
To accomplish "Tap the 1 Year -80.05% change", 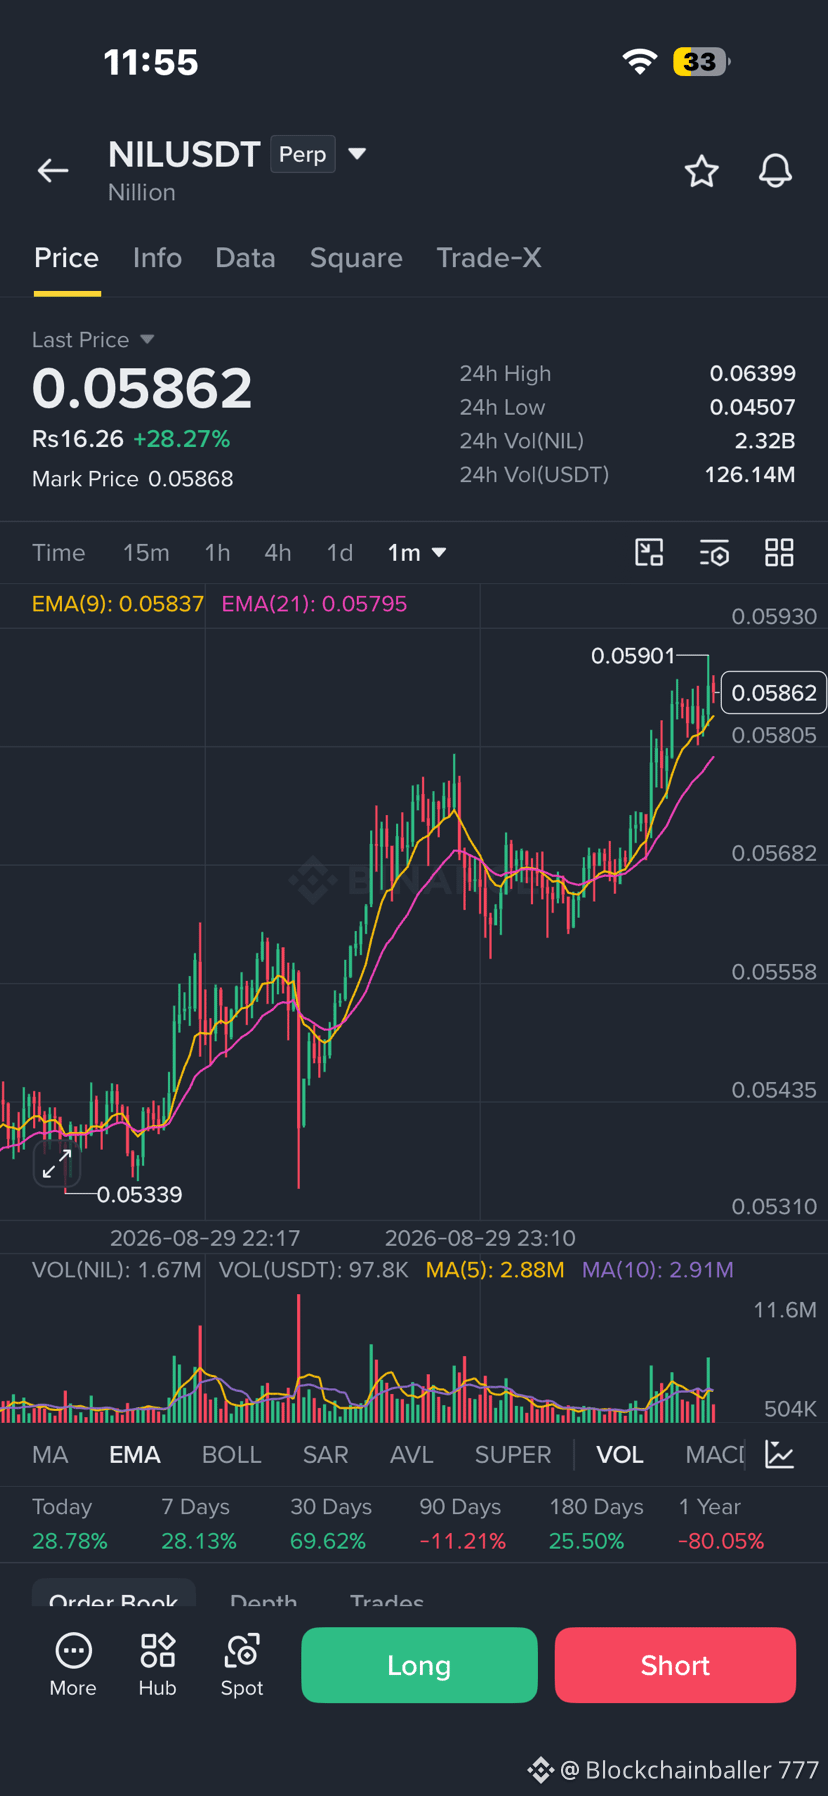I will point(721,1541).
